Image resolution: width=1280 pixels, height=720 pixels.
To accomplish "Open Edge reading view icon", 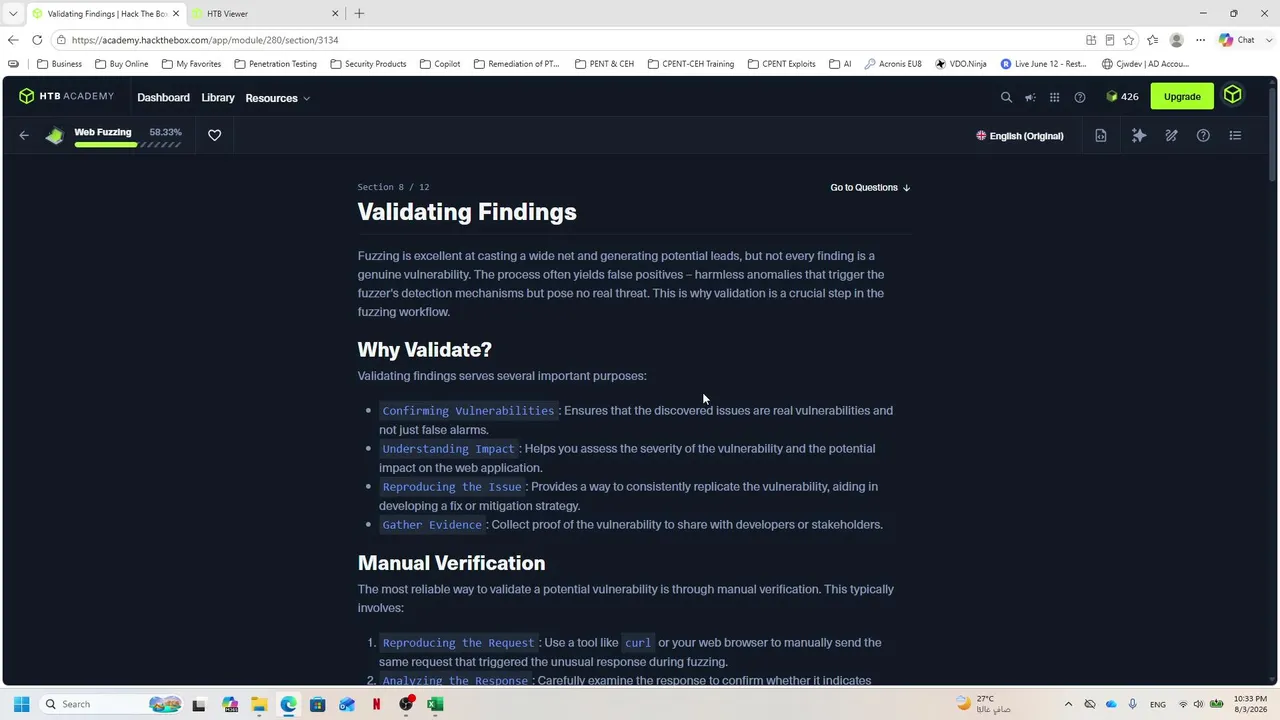I will pyautogui.click(x=1109, y=40).
